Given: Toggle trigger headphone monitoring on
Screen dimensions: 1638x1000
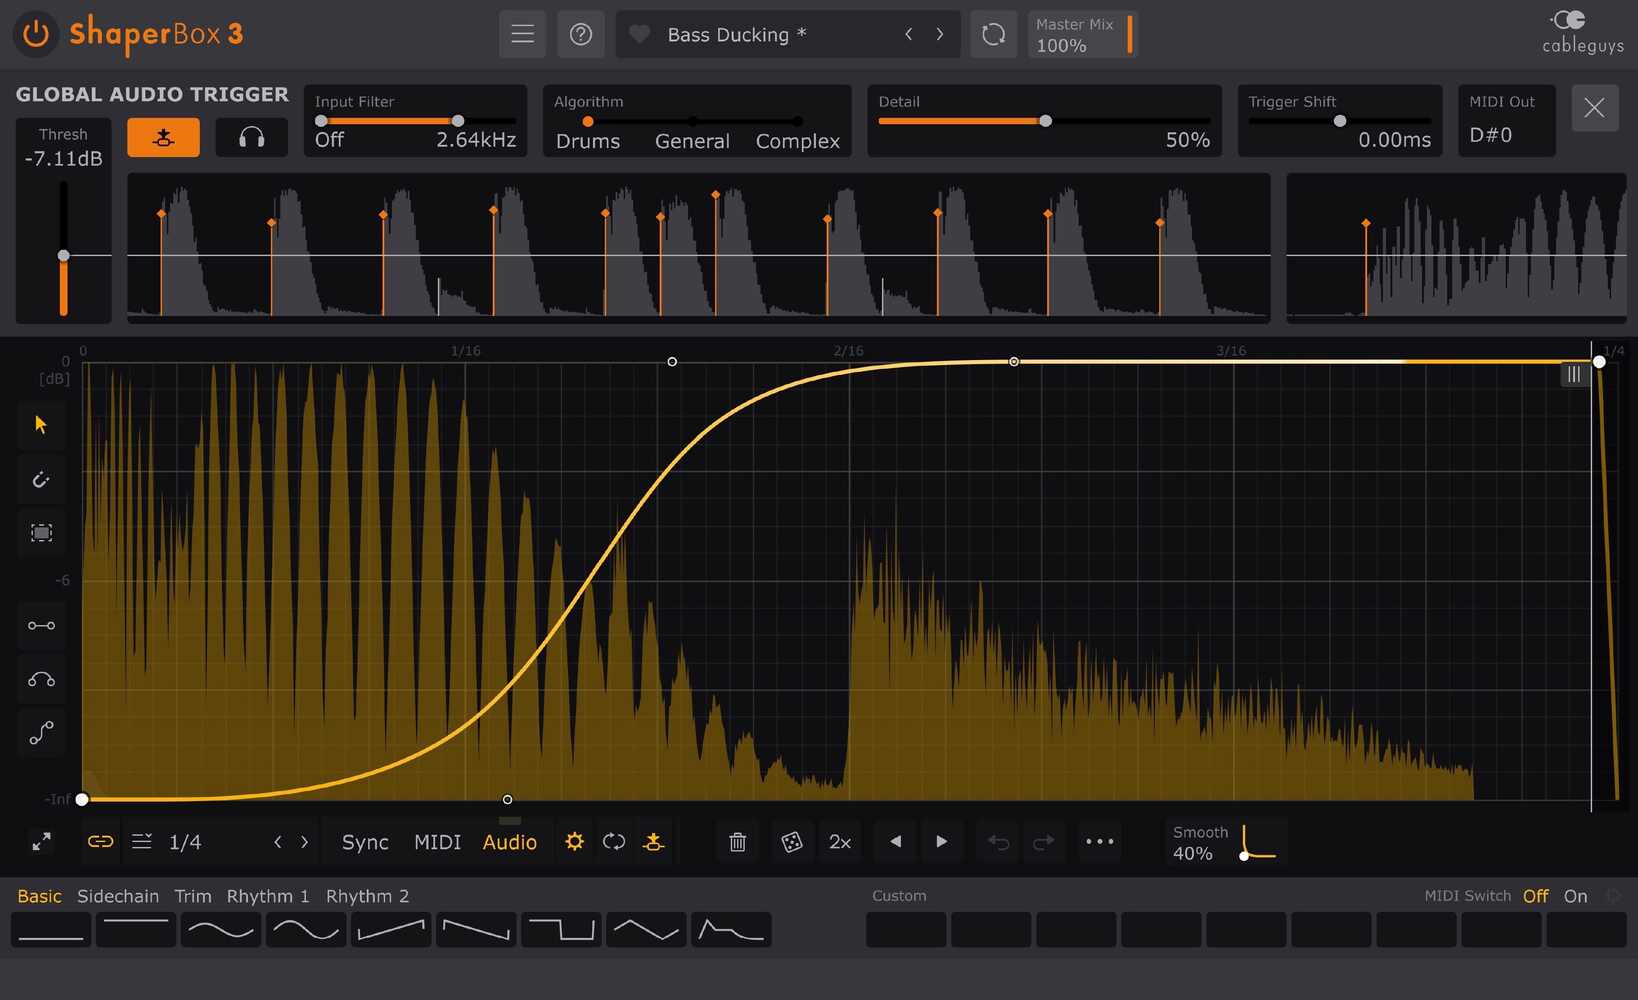Looking at the screenshot, I should [251, 137].
